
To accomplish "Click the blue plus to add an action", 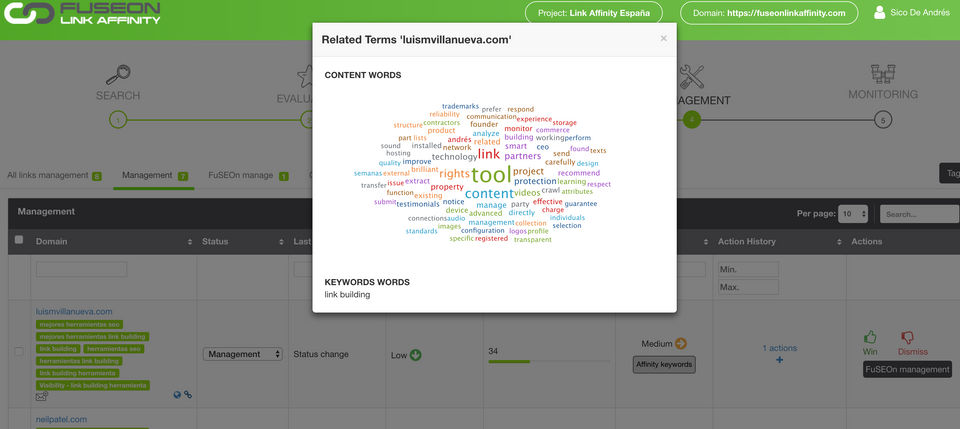I will [779, 360].
